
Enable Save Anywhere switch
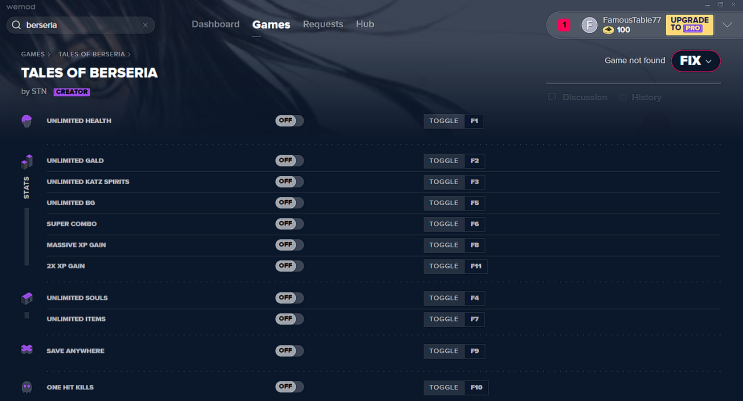289,351
